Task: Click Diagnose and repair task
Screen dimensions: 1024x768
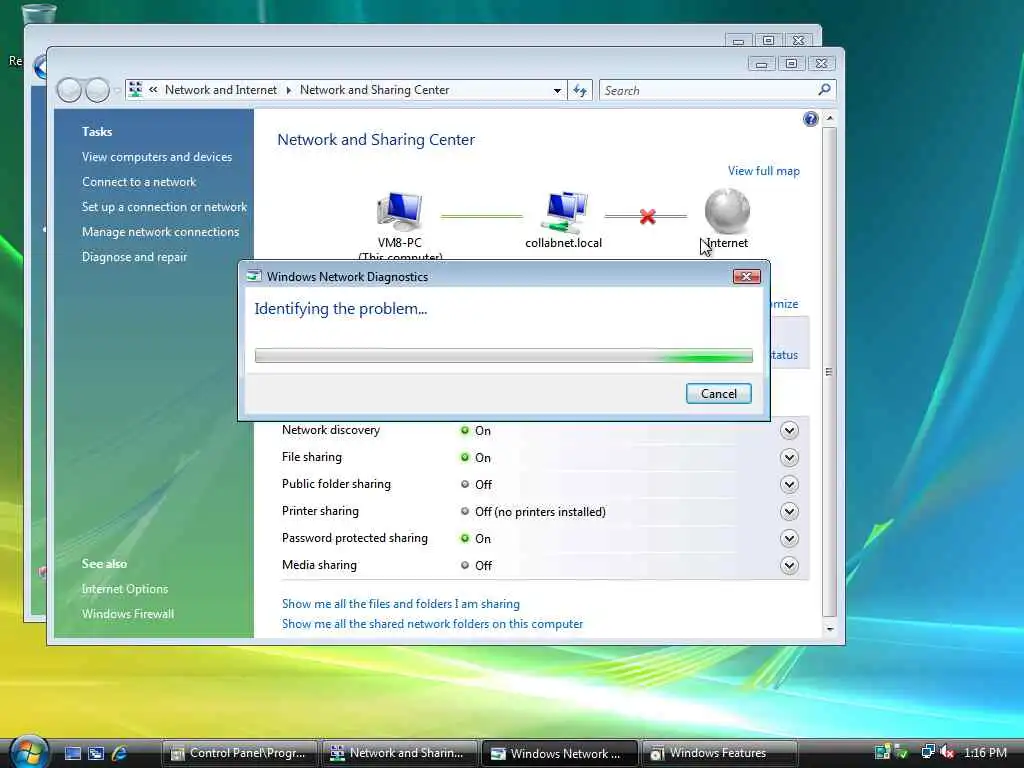Action: tap(134, 257)
